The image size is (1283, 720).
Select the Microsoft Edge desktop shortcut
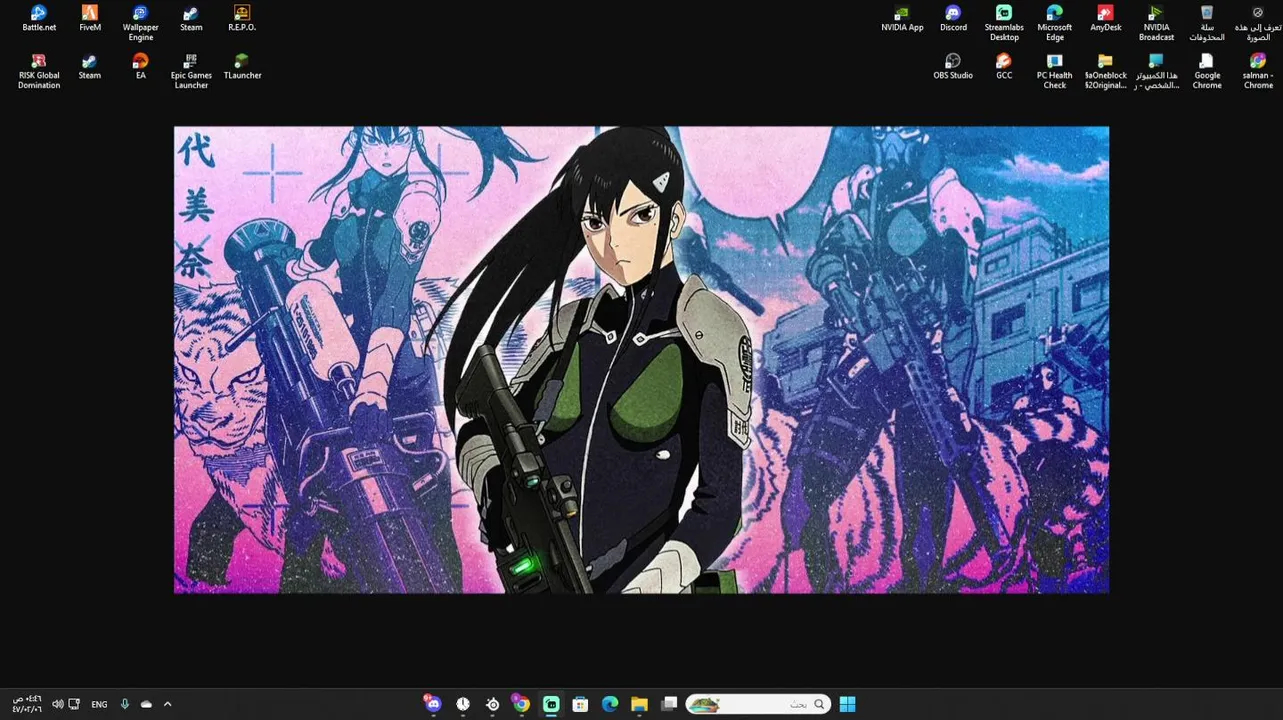[1055, 22]
